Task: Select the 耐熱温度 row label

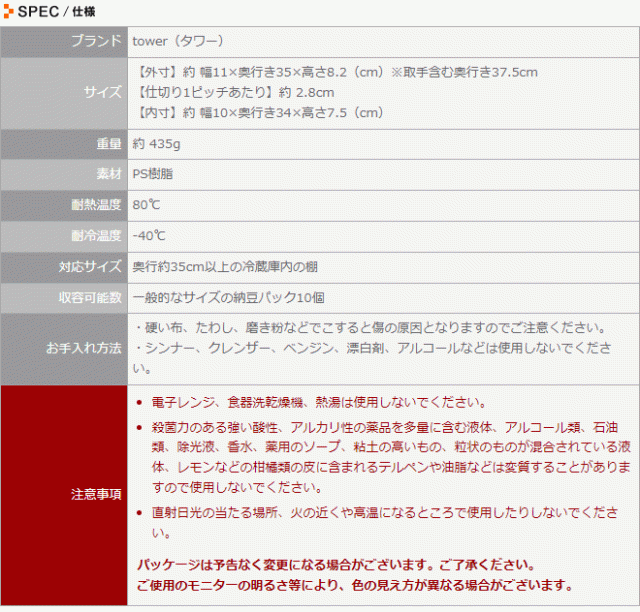Action: pyautogui.click(x=96, y=205)
